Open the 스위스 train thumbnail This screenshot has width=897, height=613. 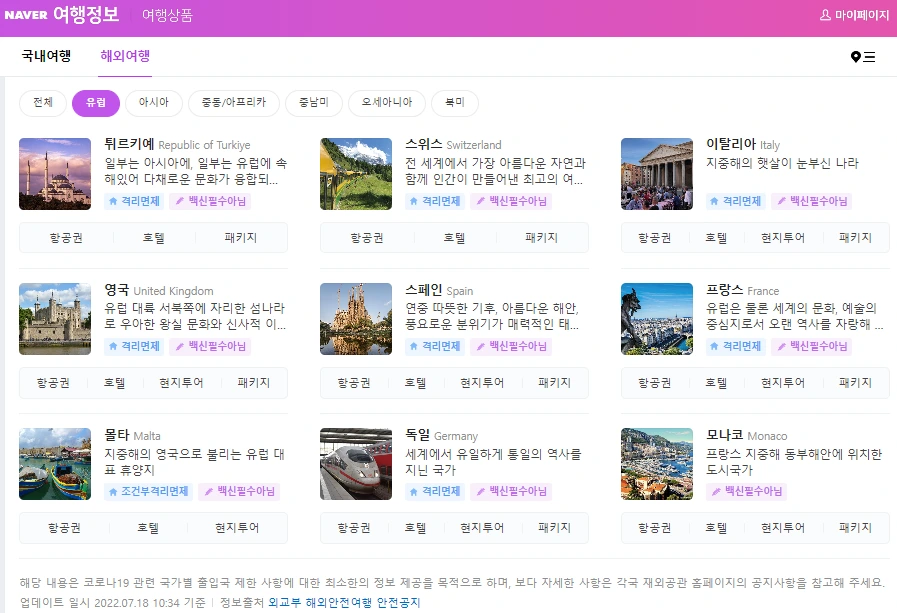point(356,174)
